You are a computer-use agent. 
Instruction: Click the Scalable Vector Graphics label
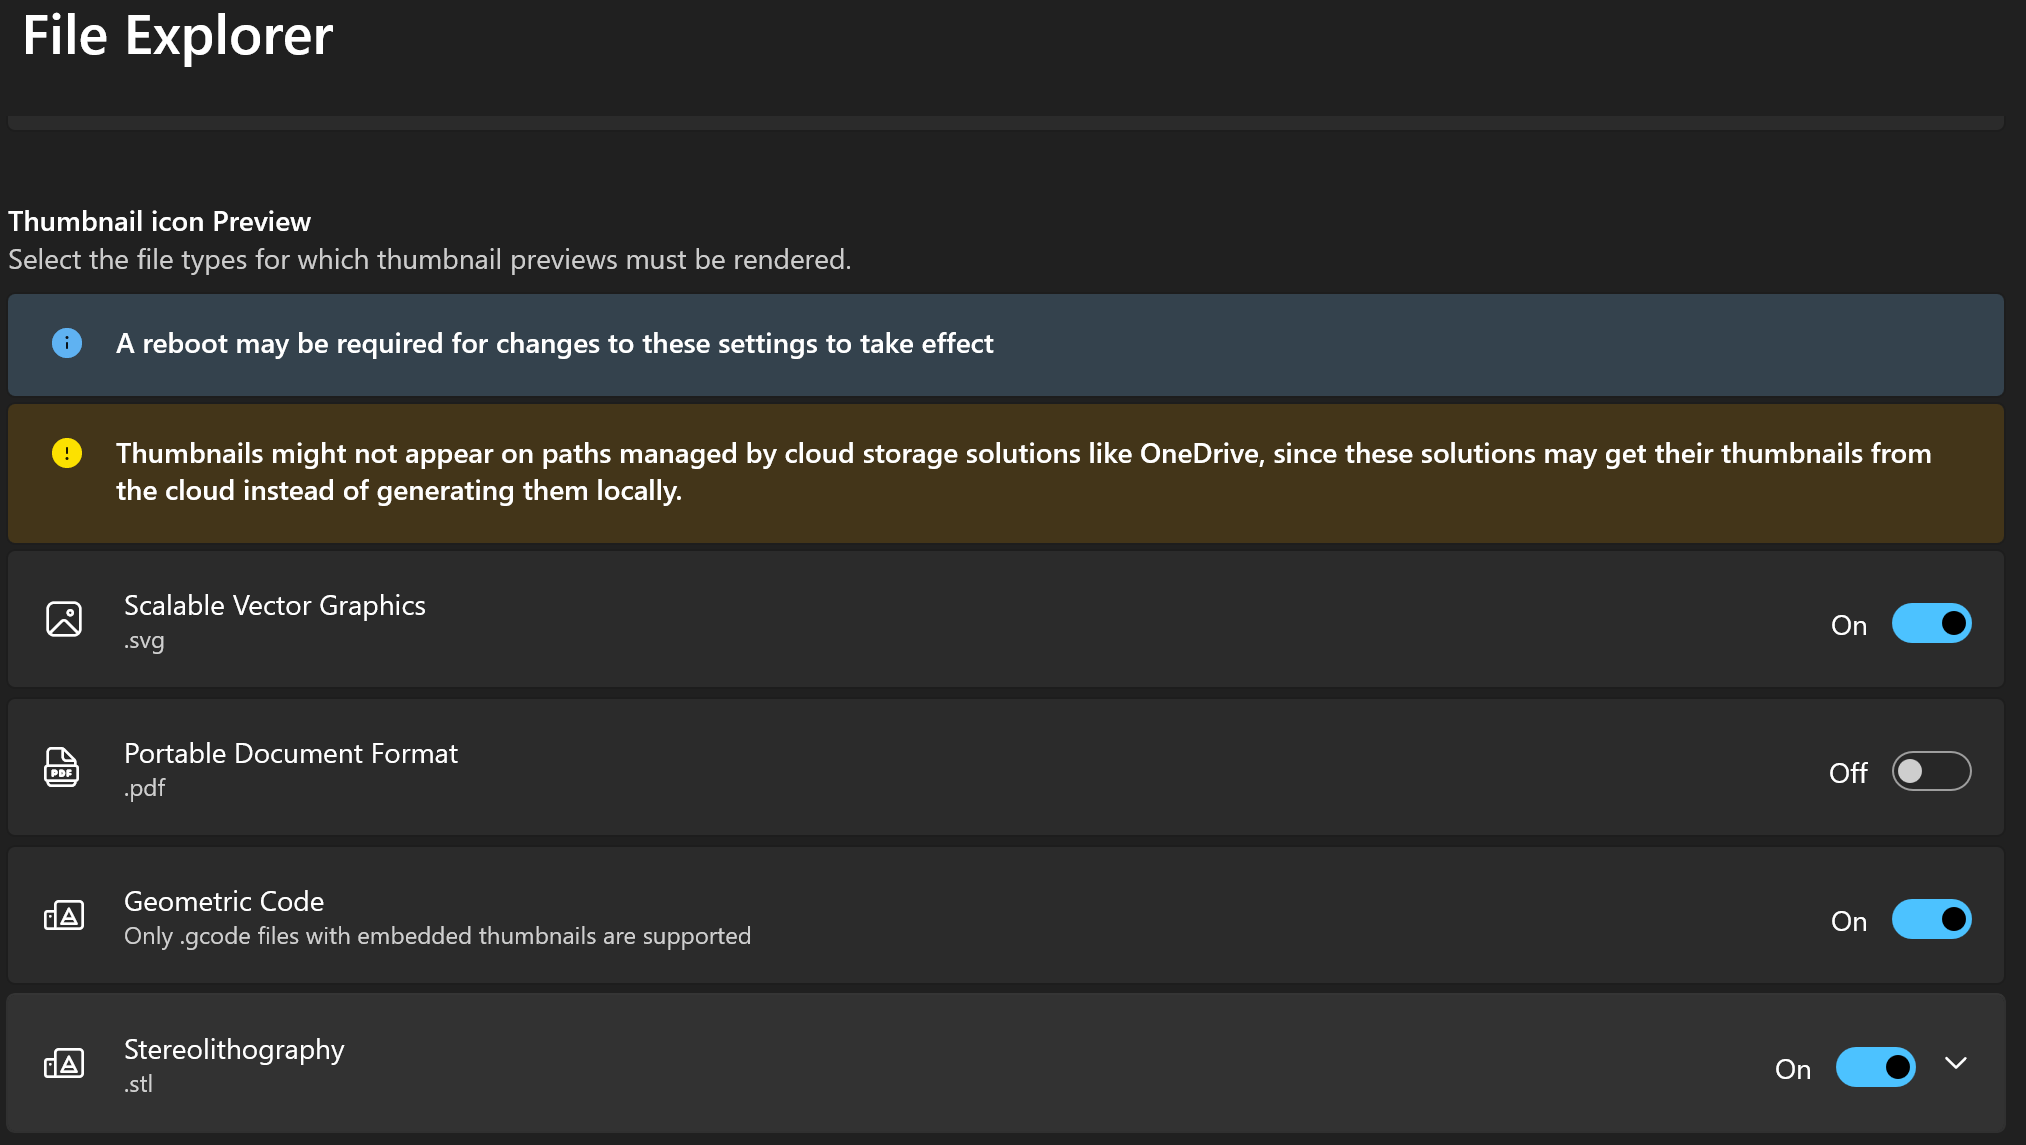coord(275,606)
